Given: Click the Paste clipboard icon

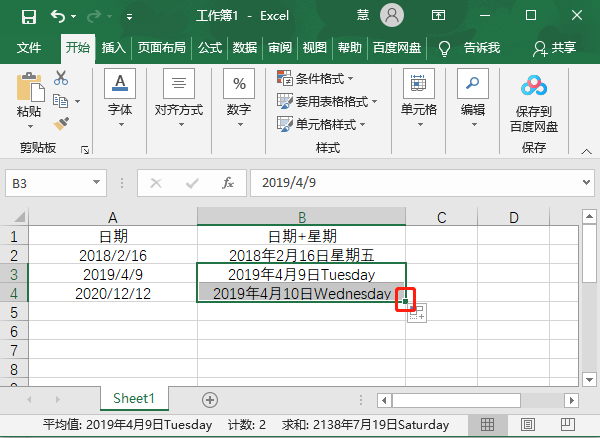Looking at the screenshot, I should 29,90.
